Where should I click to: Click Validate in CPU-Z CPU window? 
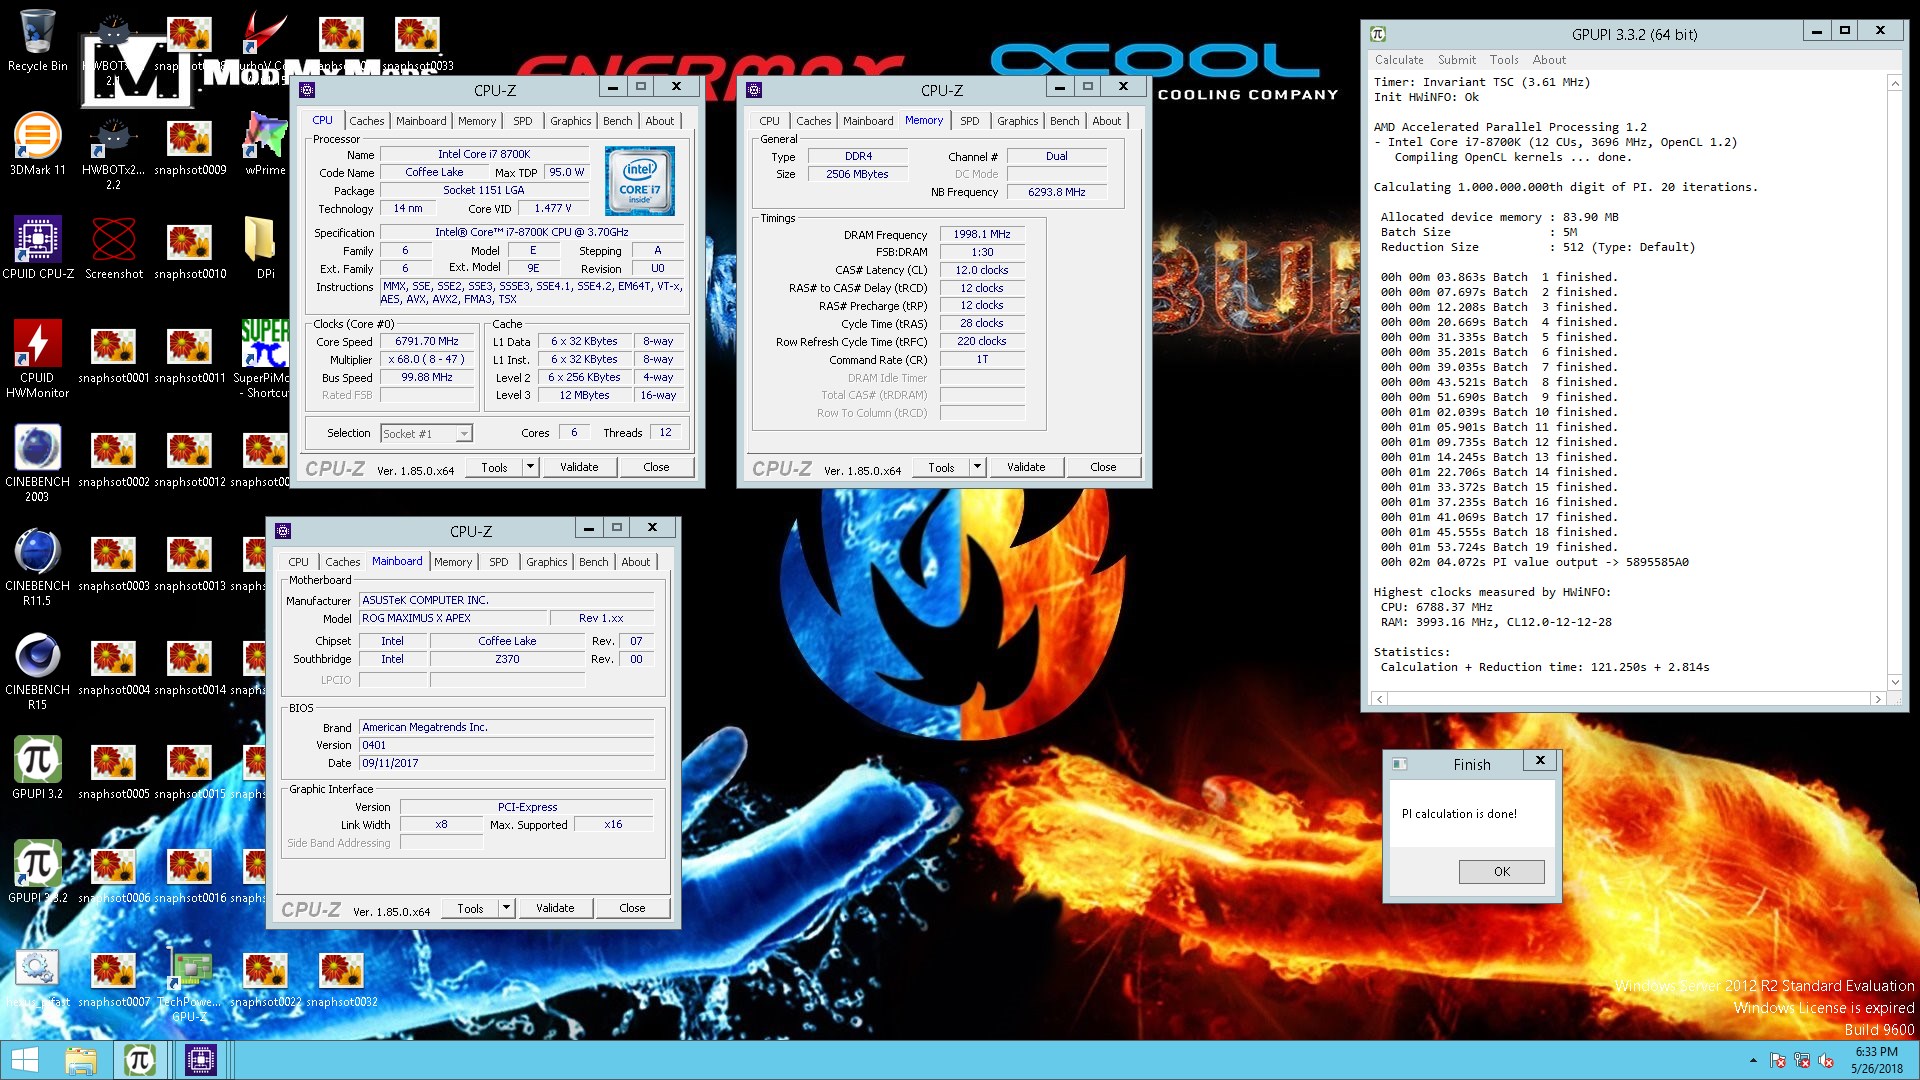(x=579, y=467)
